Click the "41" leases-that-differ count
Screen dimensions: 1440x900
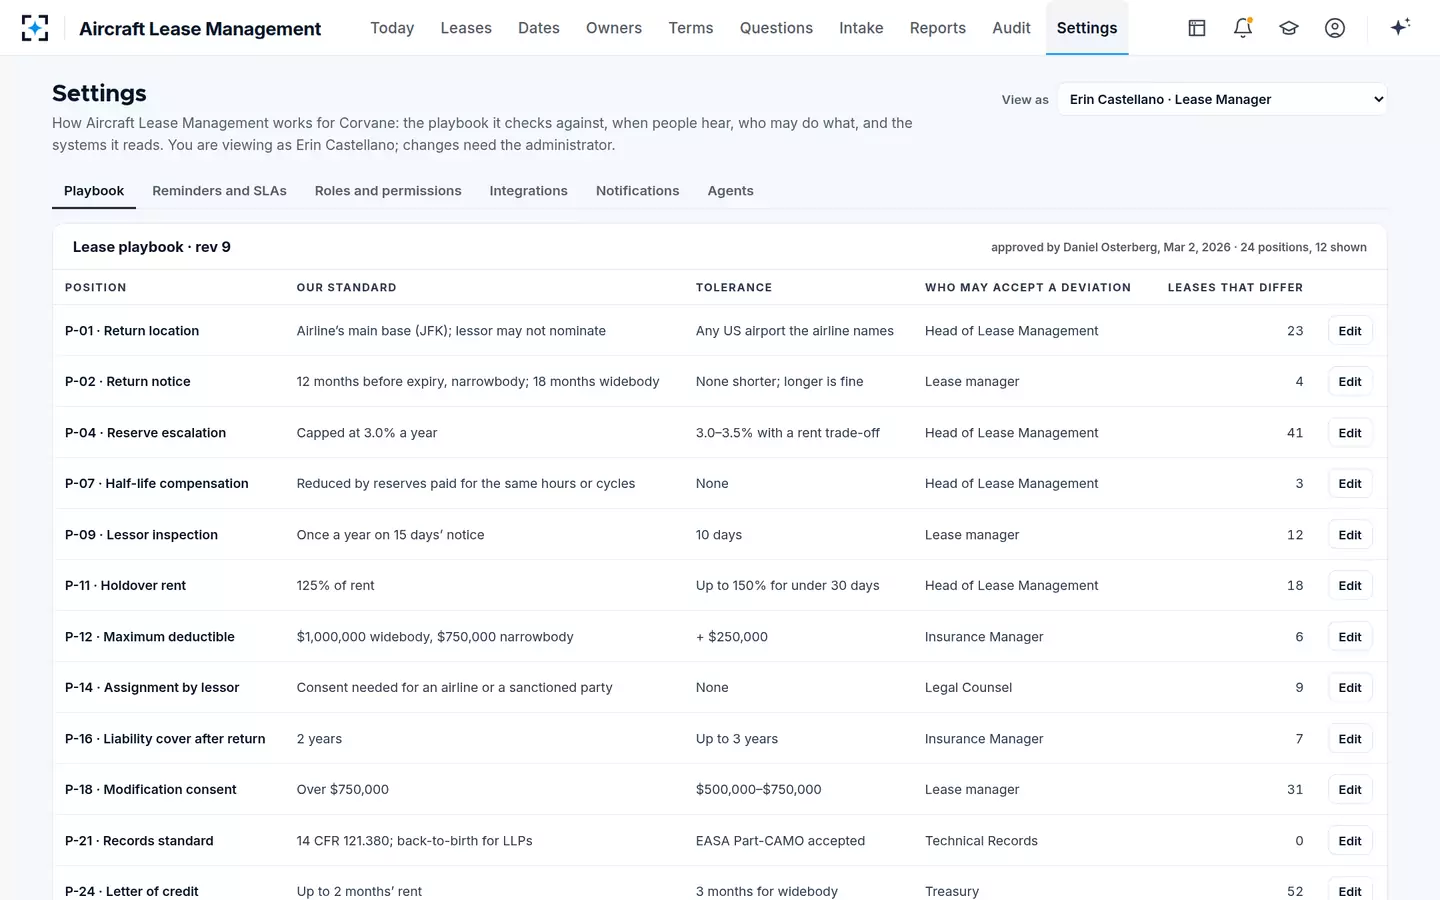pyautogui.click(x=1295, y=433)
